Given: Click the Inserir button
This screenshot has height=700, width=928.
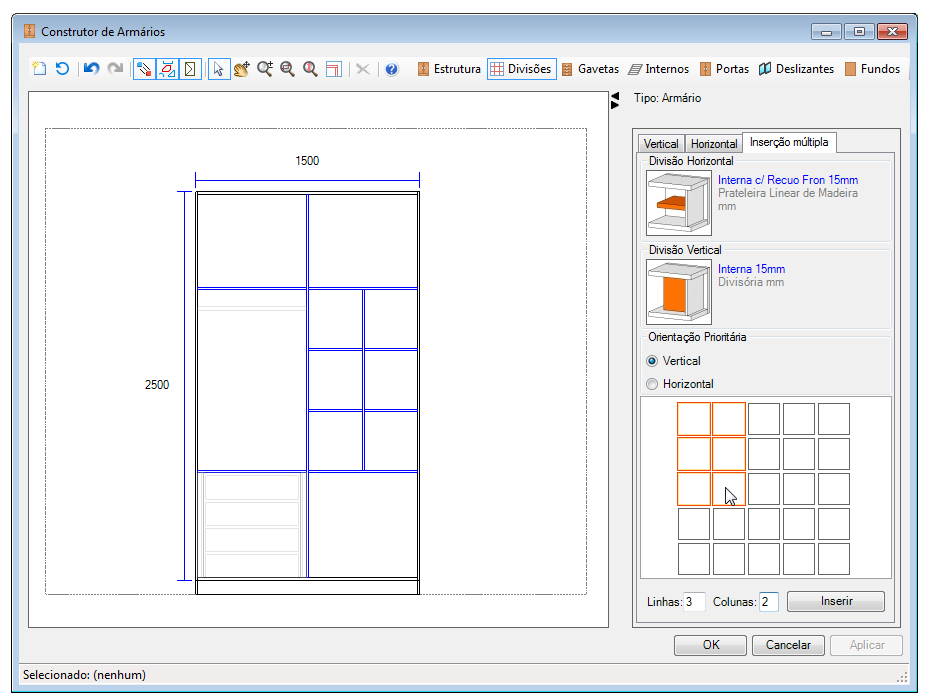Looking at the screenshot, I should coord(836,601).
